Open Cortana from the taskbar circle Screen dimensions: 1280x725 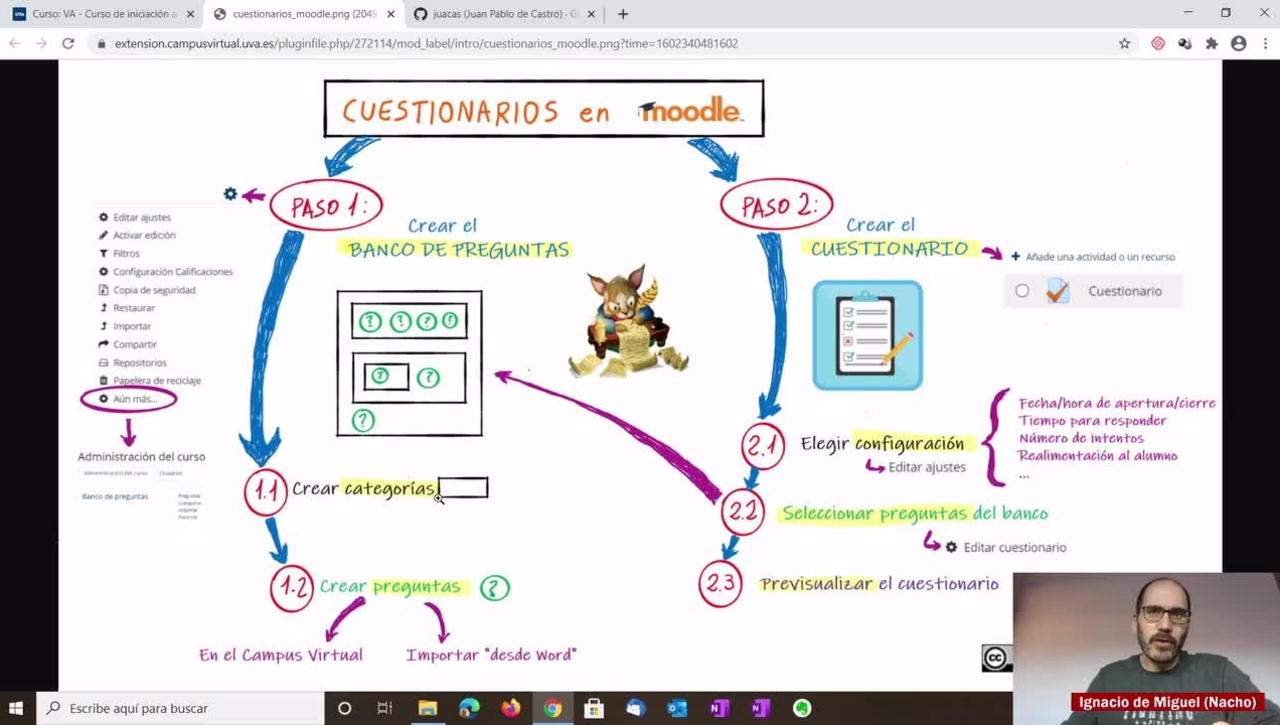(x=344, y=708)
